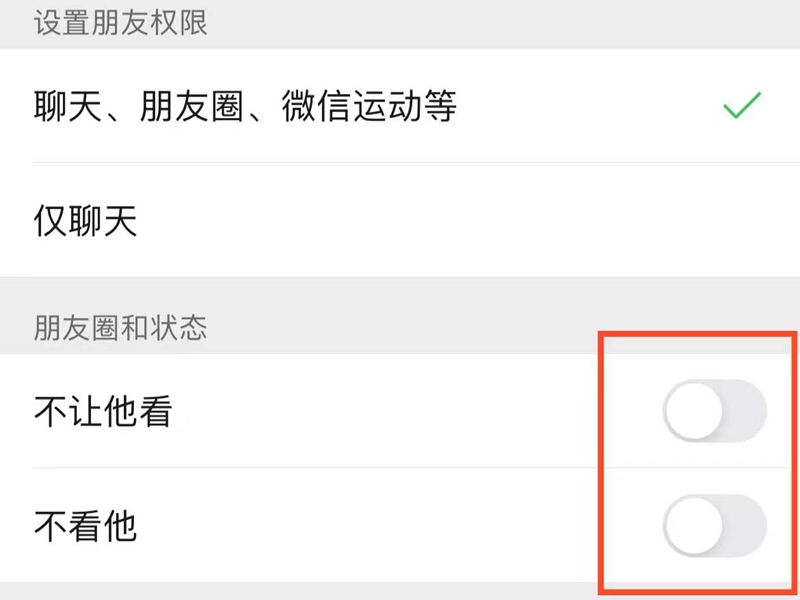This screenshot has width=800, height=600.
Task: Click the grey track of "不让他看" switch
Action: [x=746, y=411]
